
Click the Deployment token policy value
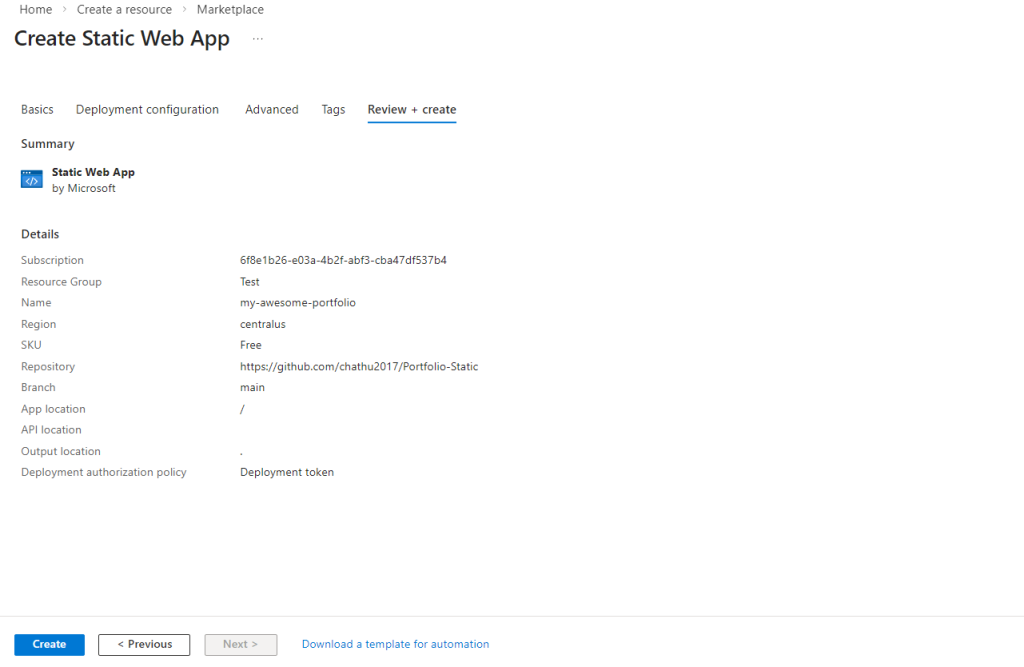pos(287,472)
